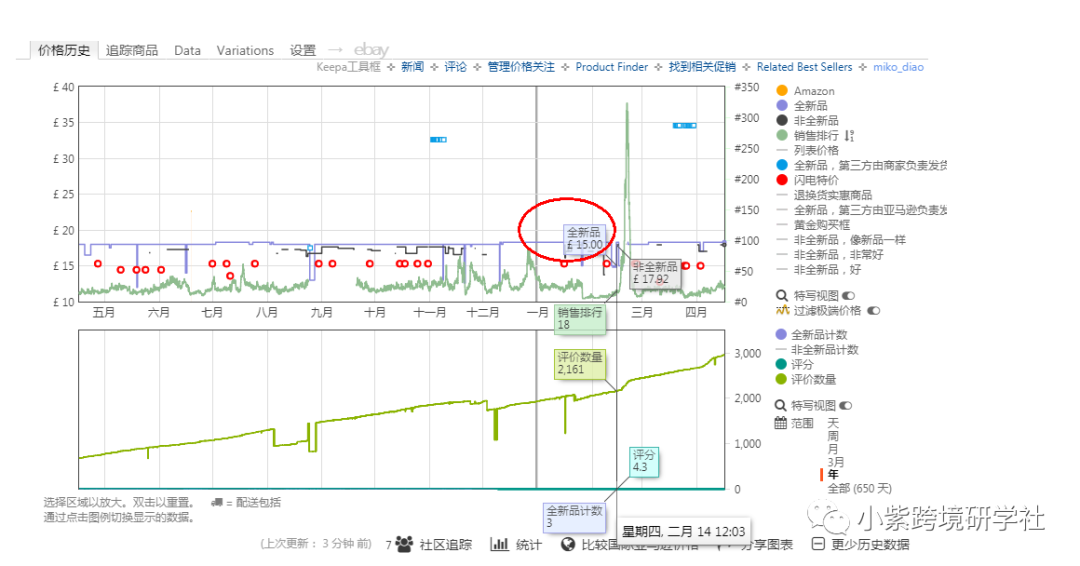The image size is (1080, 566).
Task: Switch to the Variations tab
Action: point(245,50)
